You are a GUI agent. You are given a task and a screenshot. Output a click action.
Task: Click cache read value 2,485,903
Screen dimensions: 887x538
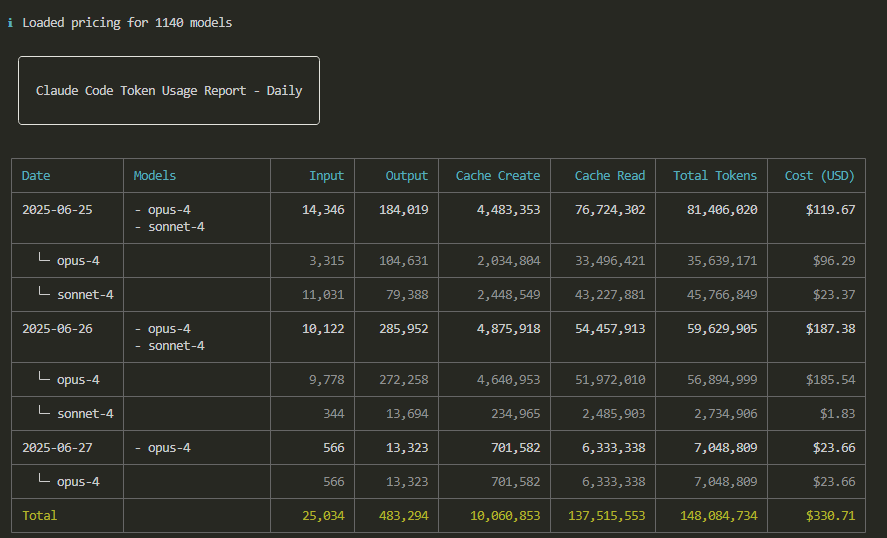pos(614,414)
